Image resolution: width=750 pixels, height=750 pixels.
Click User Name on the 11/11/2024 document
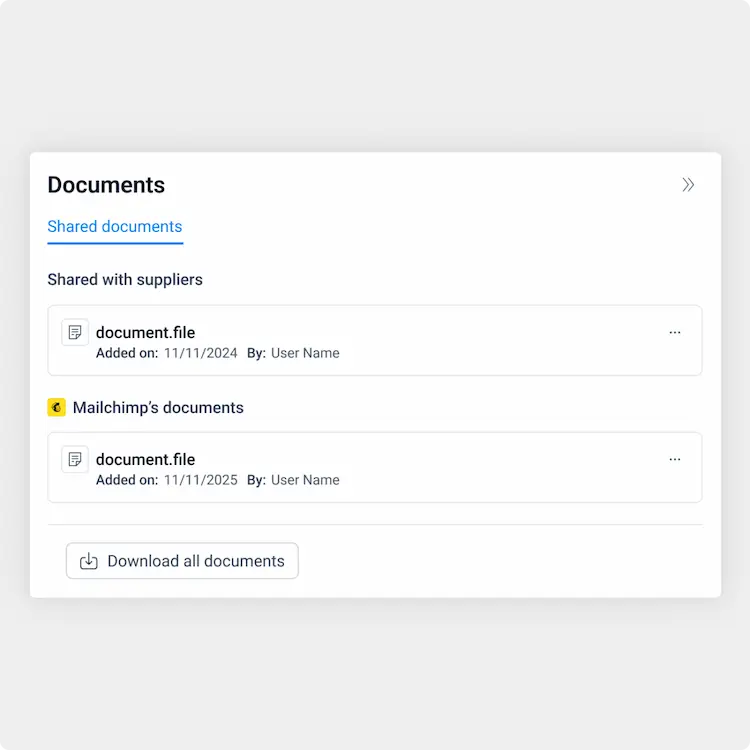pyautogui.click(x=305, y=353)
